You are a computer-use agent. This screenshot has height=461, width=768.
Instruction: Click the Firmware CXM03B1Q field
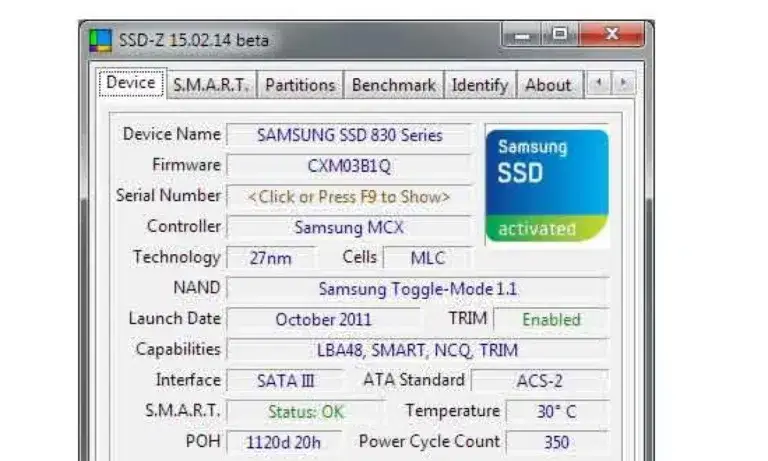click(349, 166)
